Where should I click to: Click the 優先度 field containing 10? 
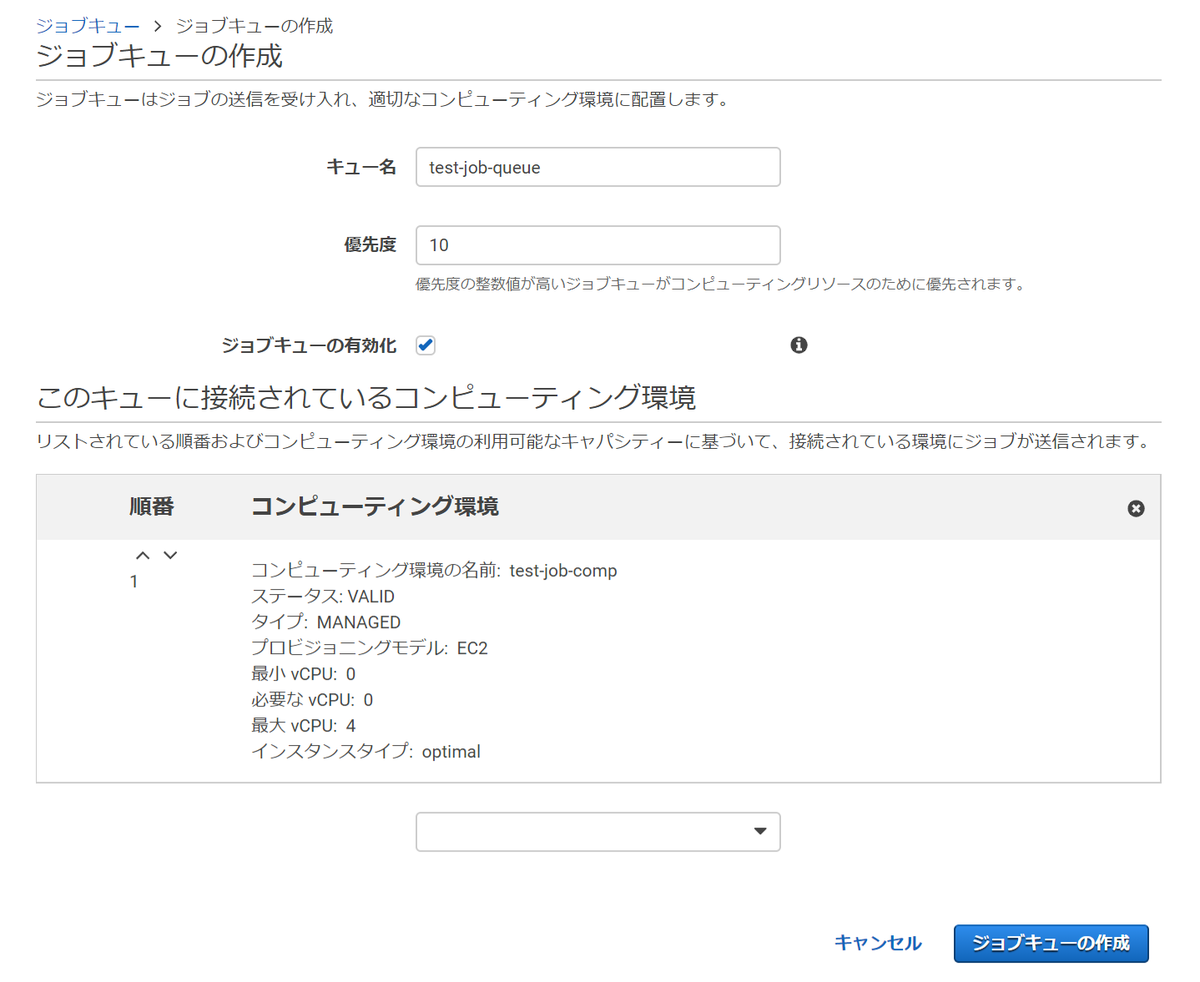pyautogui.click(x=597, y=245)
